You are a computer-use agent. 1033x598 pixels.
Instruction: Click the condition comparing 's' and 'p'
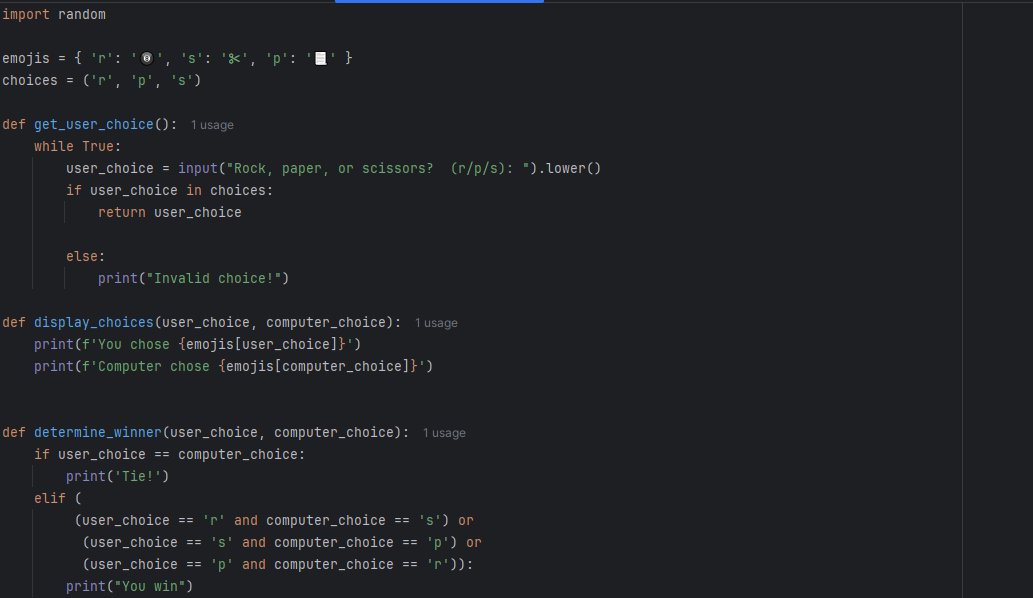[270, 543]
